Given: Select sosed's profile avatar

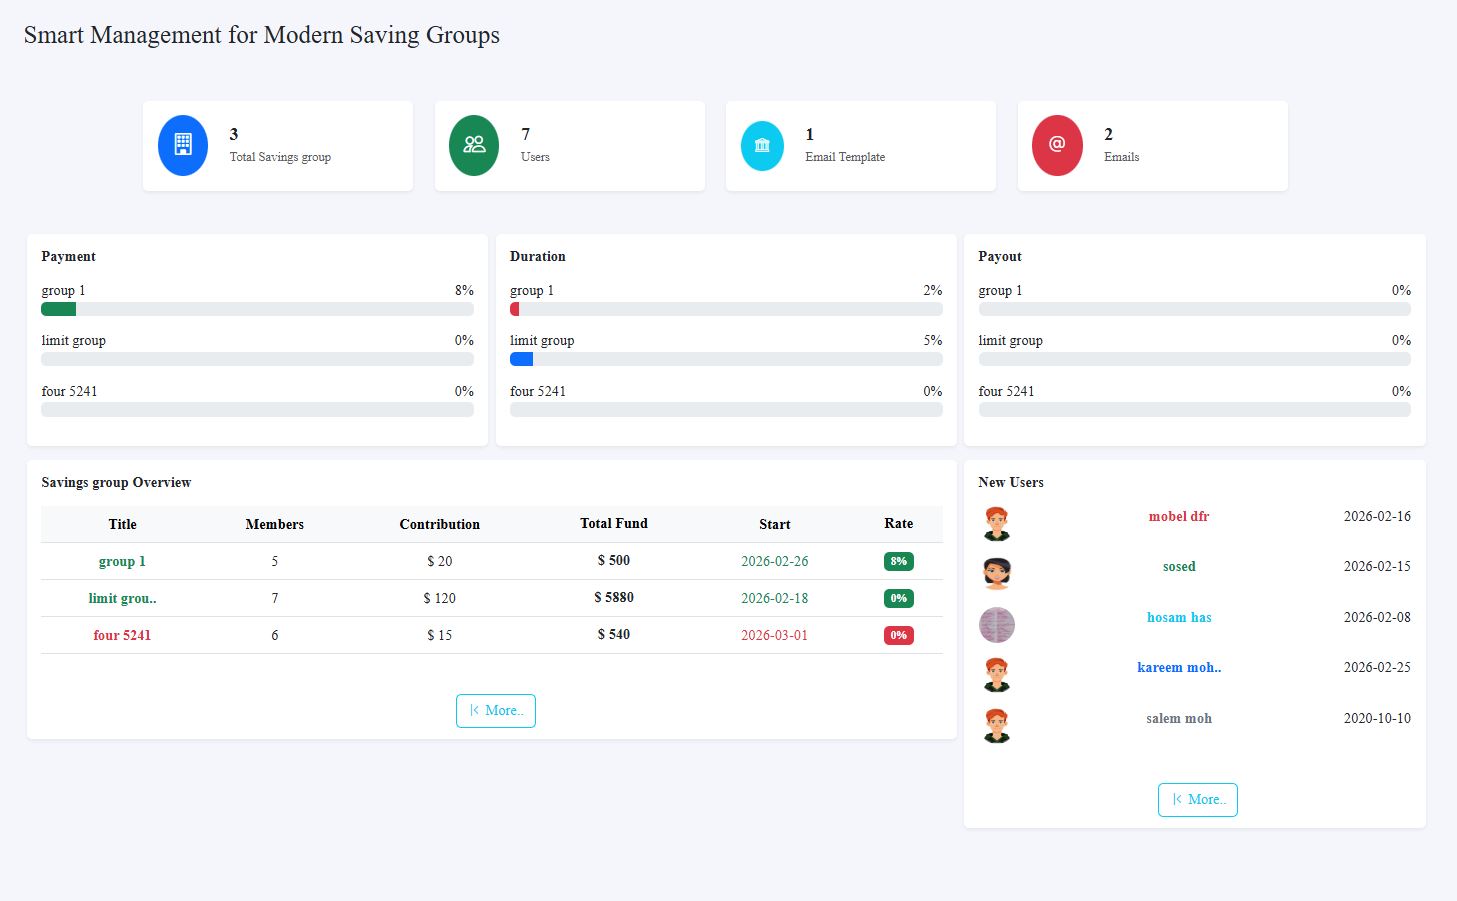Looking at the screenshot, I should [x=996, y=573].
